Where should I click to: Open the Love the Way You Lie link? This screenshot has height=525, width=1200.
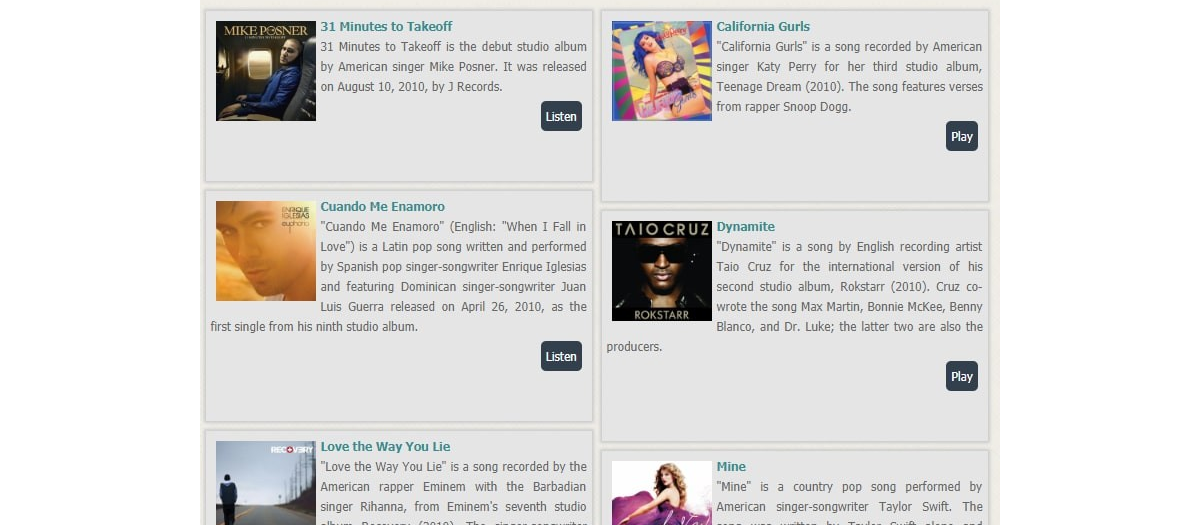coord(385,447)
